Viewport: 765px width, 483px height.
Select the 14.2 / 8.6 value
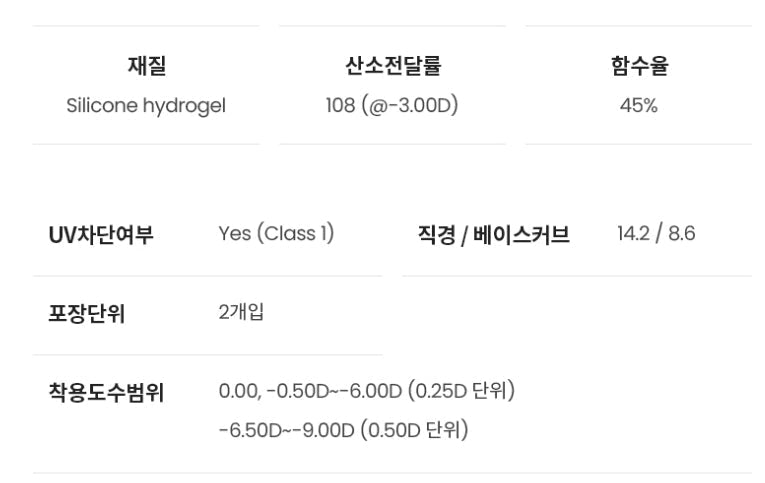pos(656,234)
